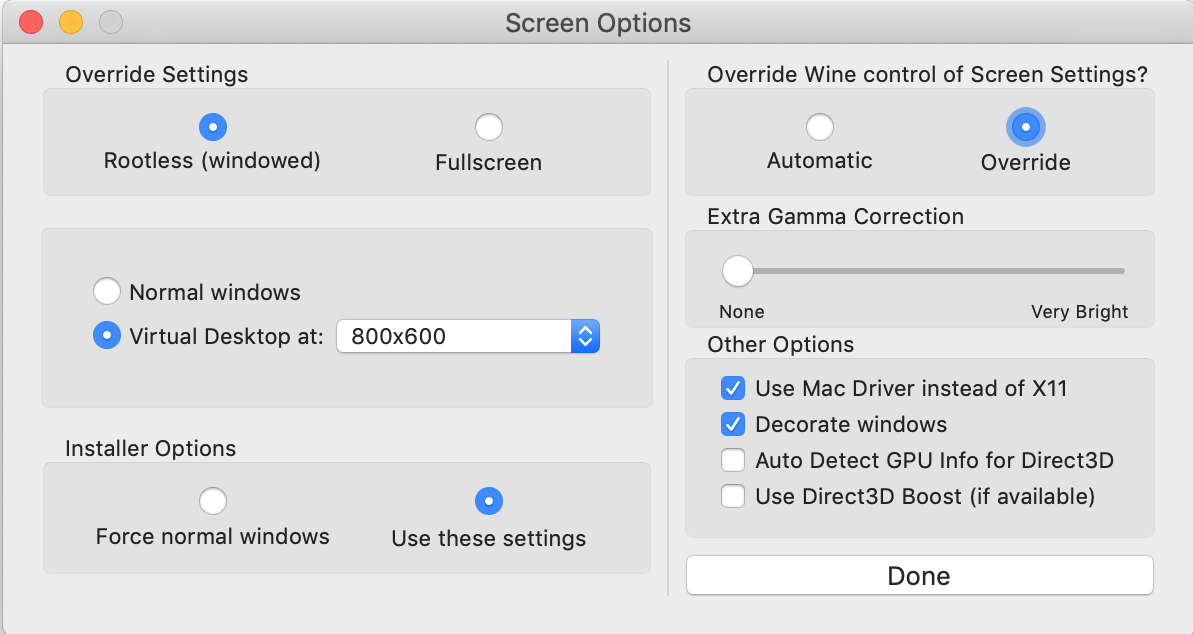The width and height of the screenshot is (1193, 634).
Task: Click the Screen Options title bar text
Action: (598, 23)
